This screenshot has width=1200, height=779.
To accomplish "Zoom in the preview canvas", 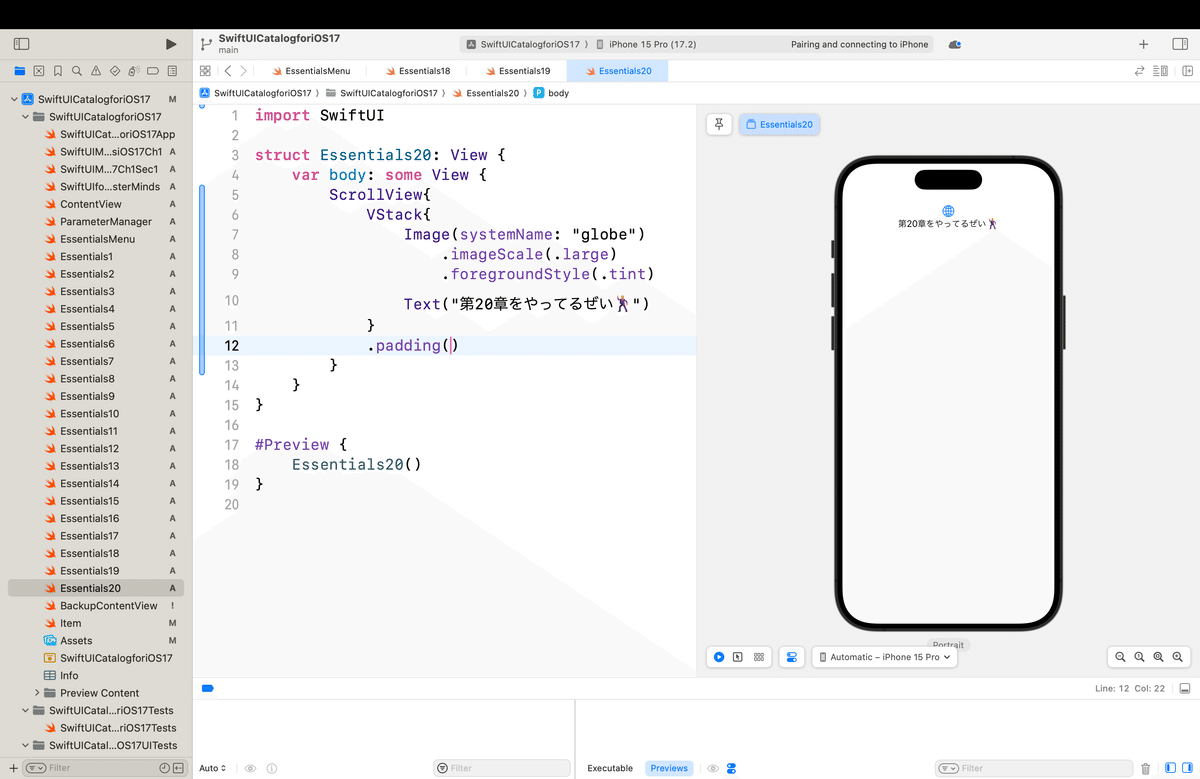I will pyautogui.click(x=1178, y=657).
